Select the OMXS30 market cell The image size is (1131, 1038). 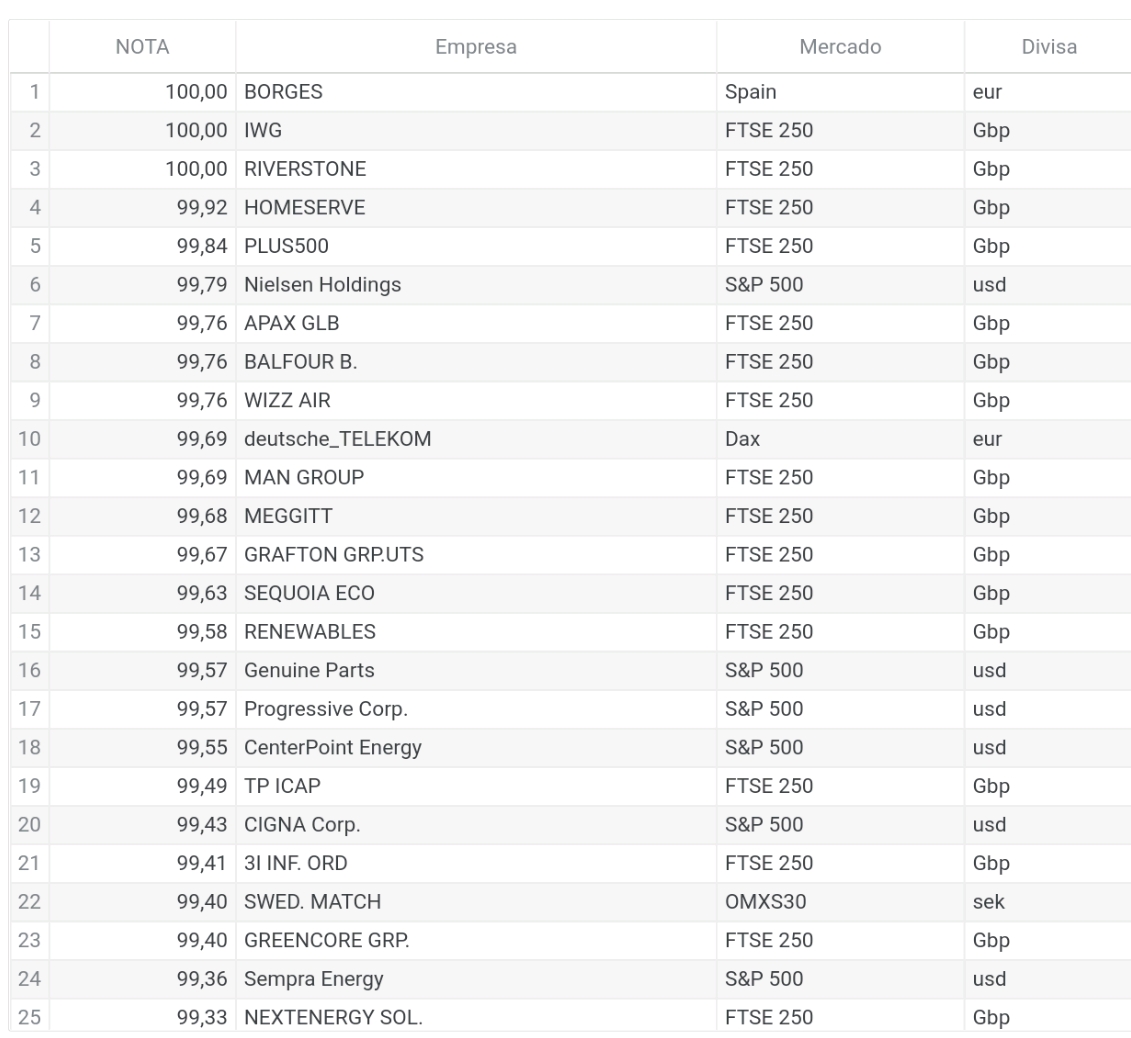tap(840, 902)
